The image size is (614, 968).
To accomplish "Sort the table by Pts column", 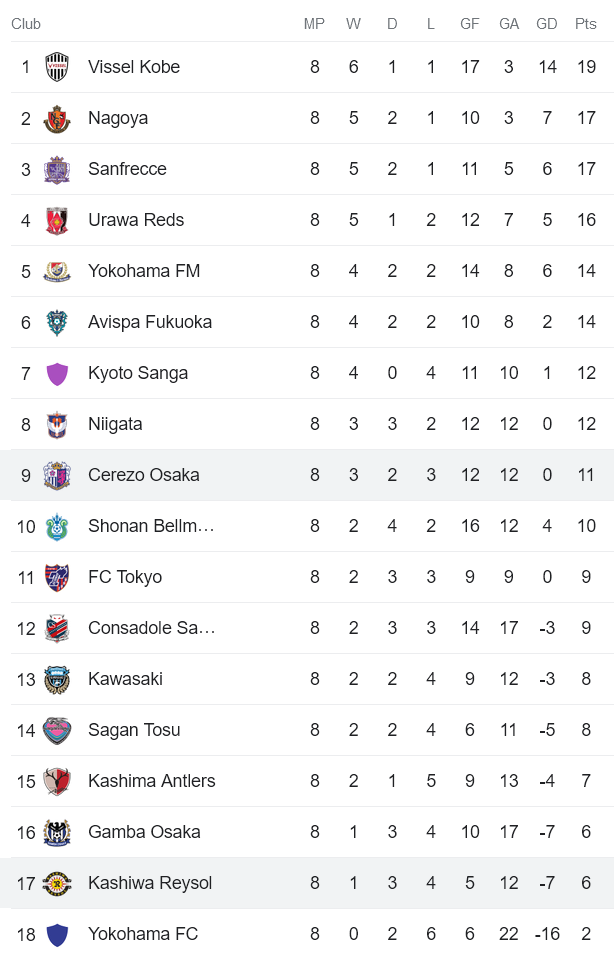I will pyautogui.click(x=588, y=24).
